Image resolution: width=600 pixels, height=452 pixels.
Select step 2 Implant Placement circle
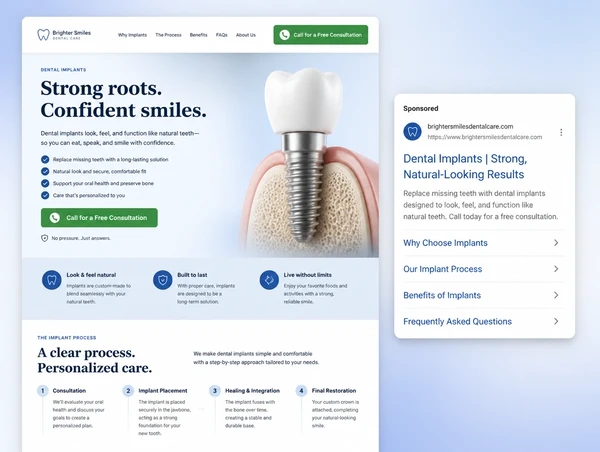tap(128, 391)
